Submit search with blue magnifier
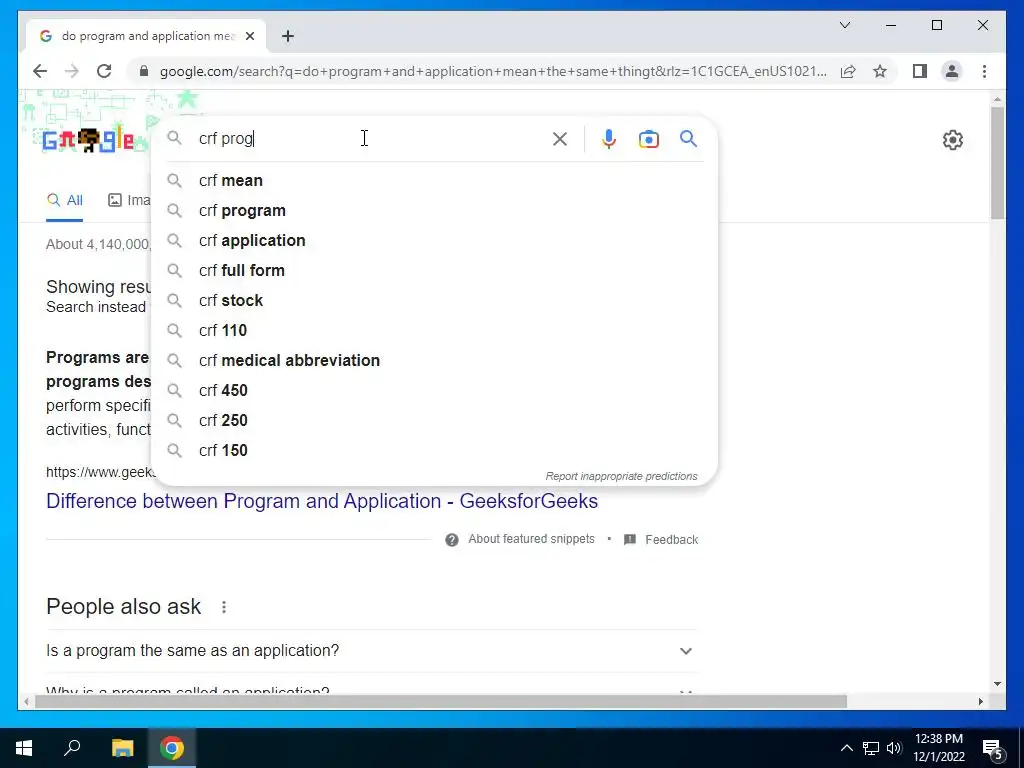Screen dimensions: 1024x768 click(x=688, y=138)
